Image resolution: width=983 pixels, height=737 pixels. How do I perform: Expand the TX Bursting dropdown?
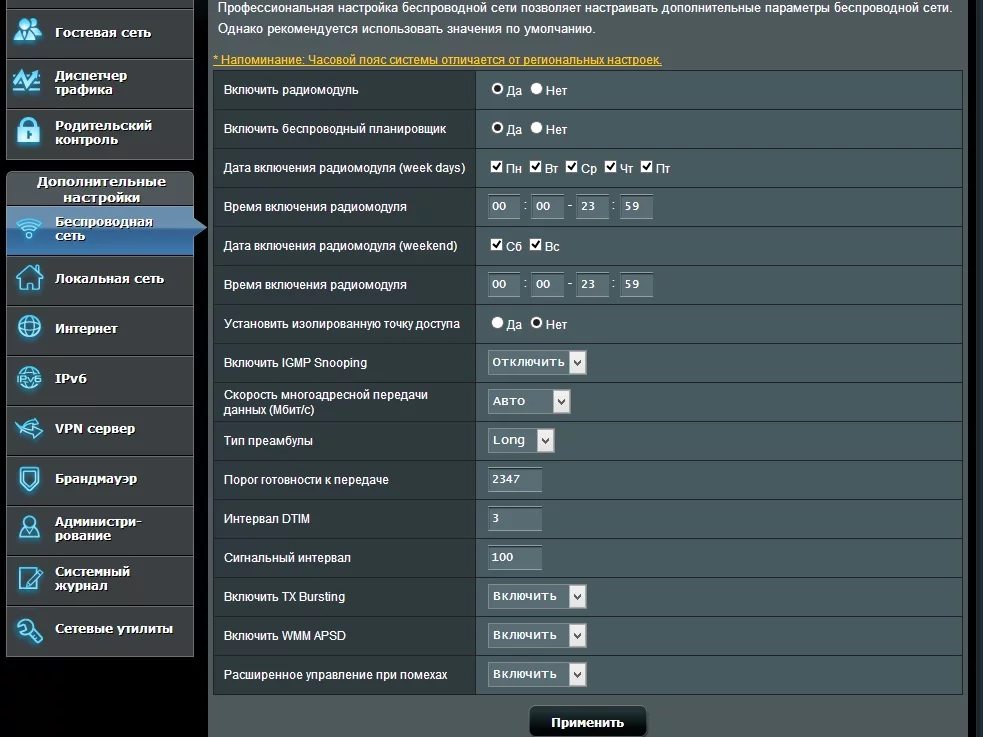[x=537, y=596]
